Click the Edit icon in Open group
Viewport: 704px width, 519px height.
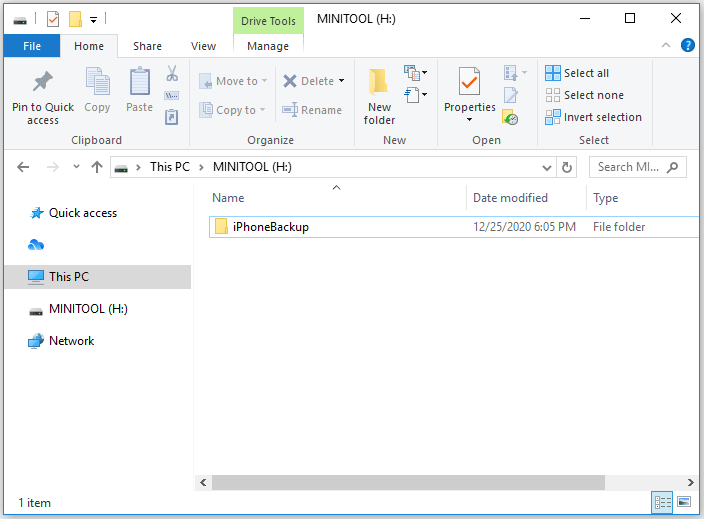tap(510, 95)
